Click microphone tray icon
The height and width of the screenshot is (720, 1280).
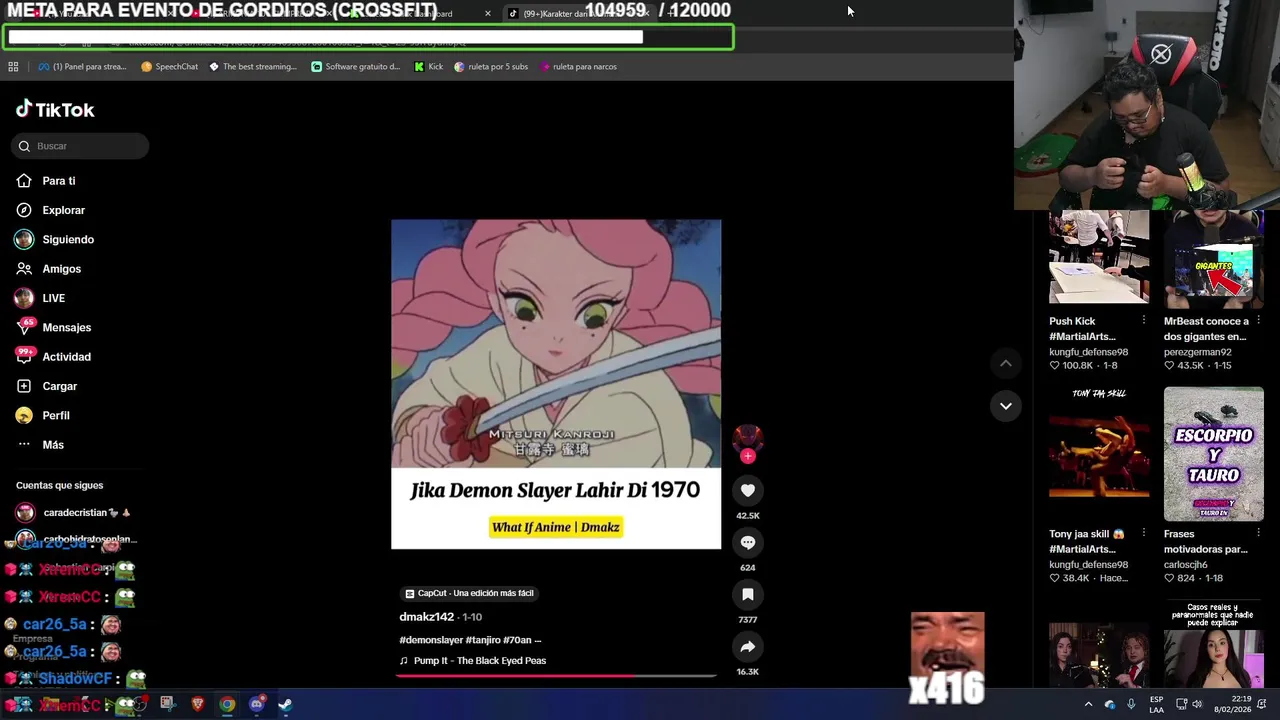click(x=1131, y=704)
